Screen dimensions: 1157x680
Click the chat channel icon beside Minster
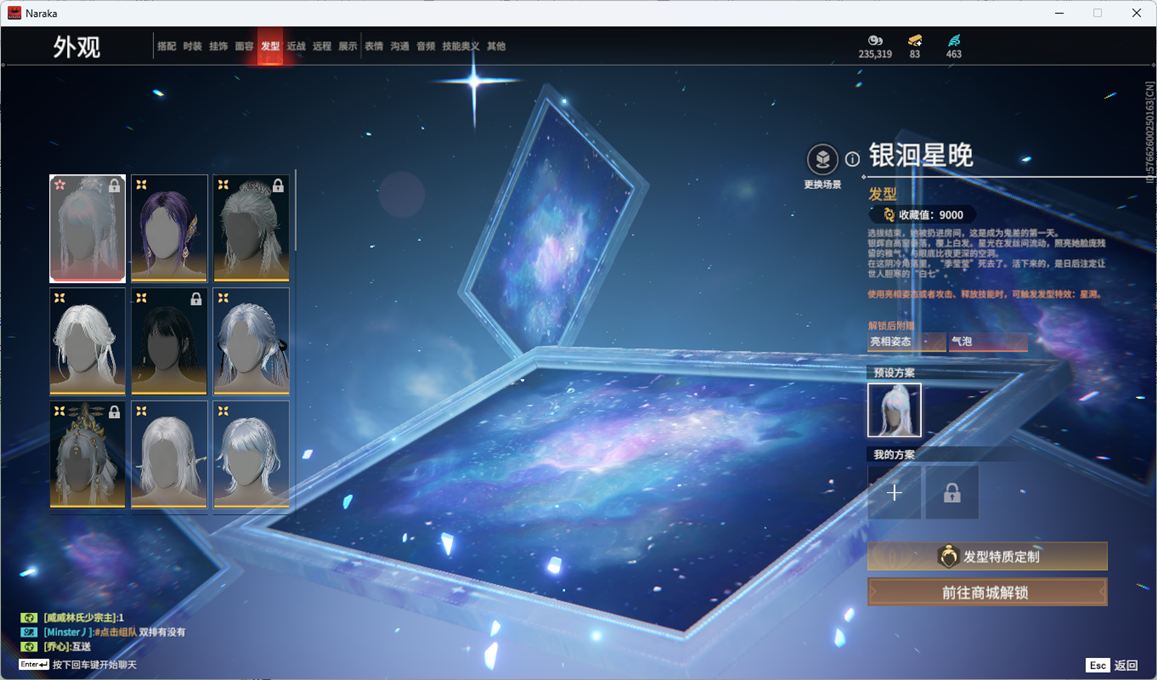click(x=29, y=632)
